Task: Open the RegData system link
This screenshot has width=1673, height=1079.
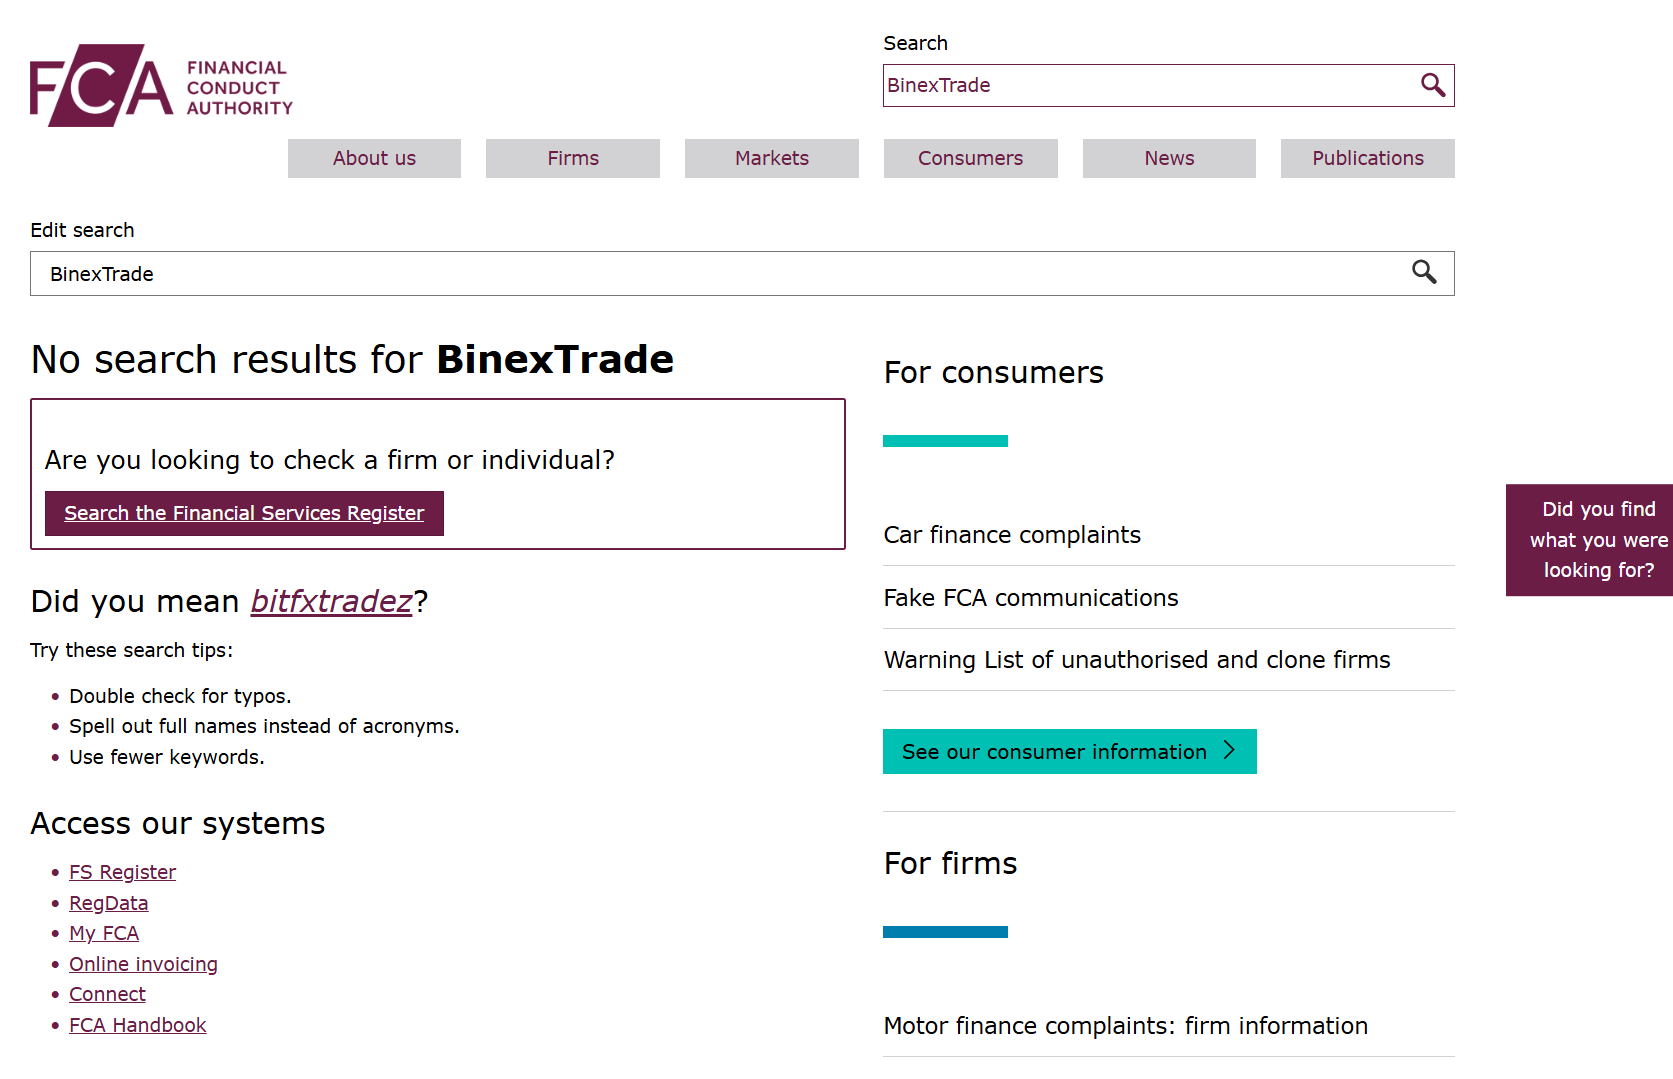Action: 108,902
